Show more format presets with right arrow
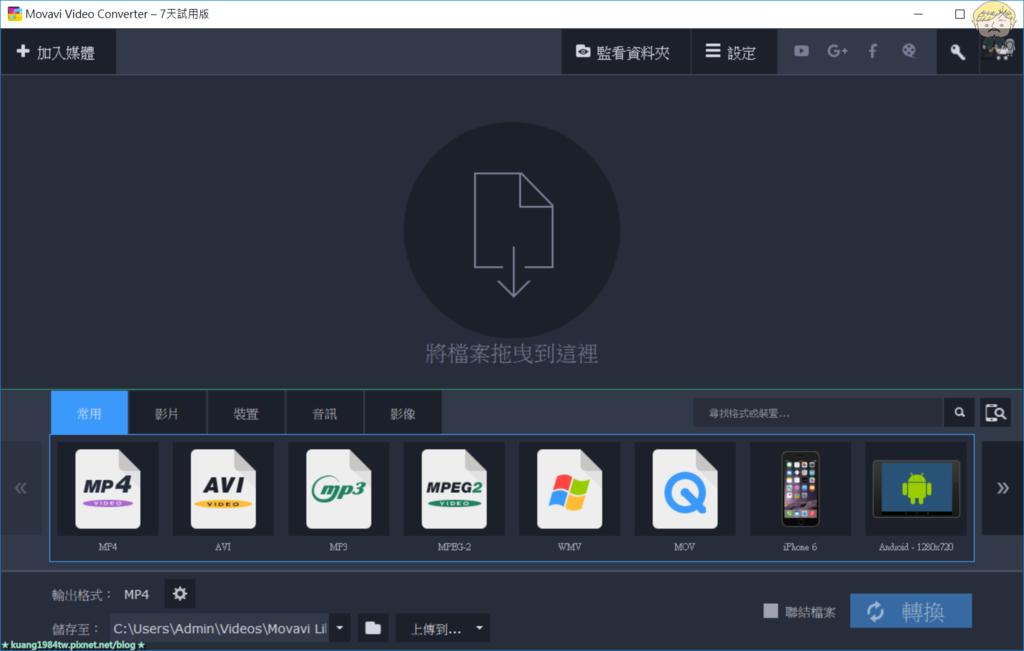Image resolution: width=1024 pixels, height=651 pixels. 1002,488
